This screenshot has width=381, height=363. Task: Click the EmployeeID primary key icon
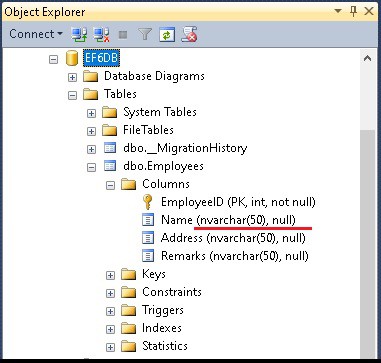point(147,202)
